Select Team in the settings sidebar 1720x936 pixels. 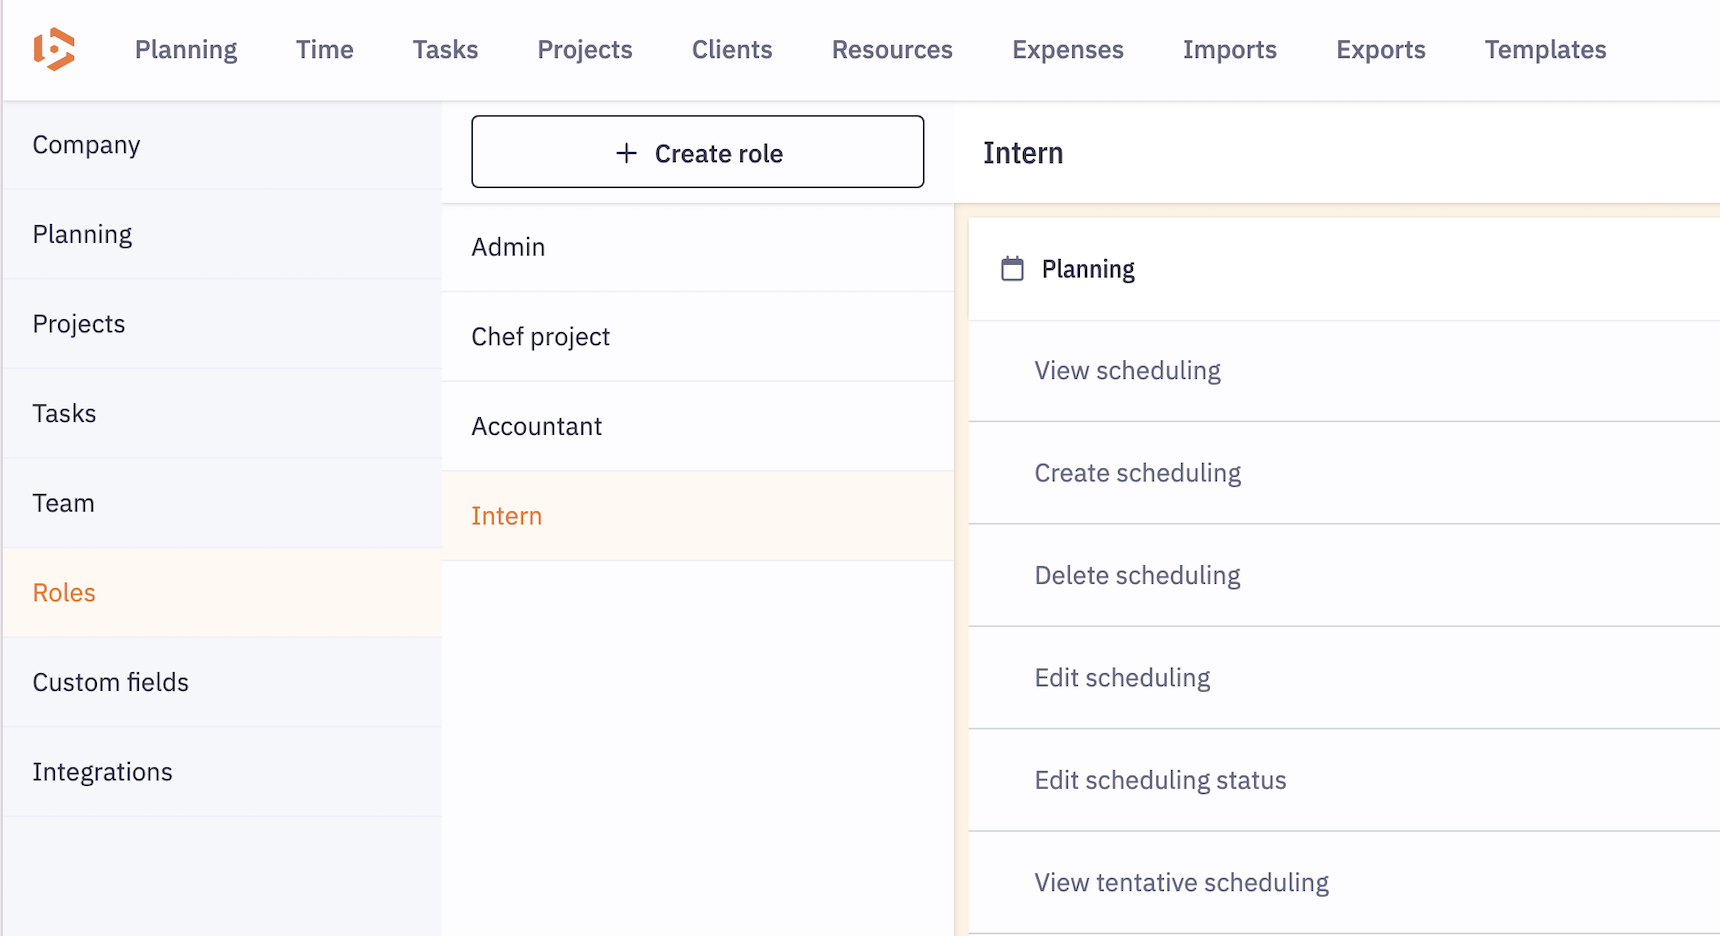coord(63,503)
